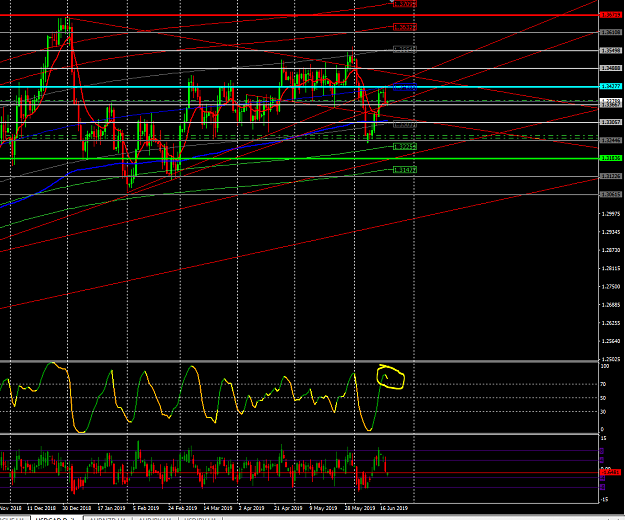Click the oscillator 70 level label
This screenshot has height=520, width=625.
[x=603, y=384]
